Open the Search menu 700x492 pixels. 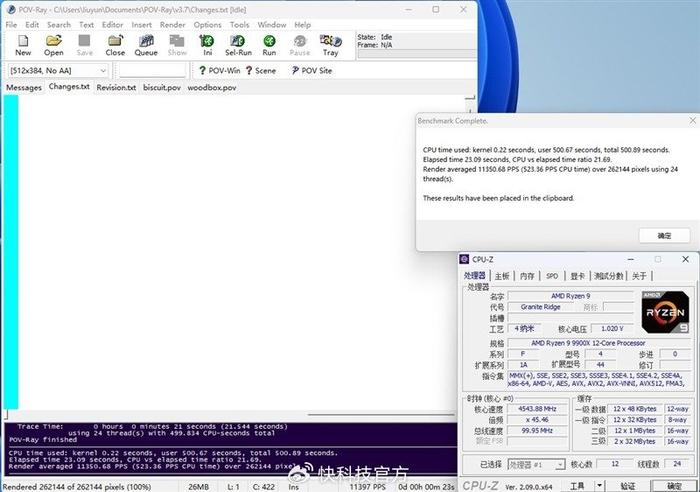[x=59, y=25]
